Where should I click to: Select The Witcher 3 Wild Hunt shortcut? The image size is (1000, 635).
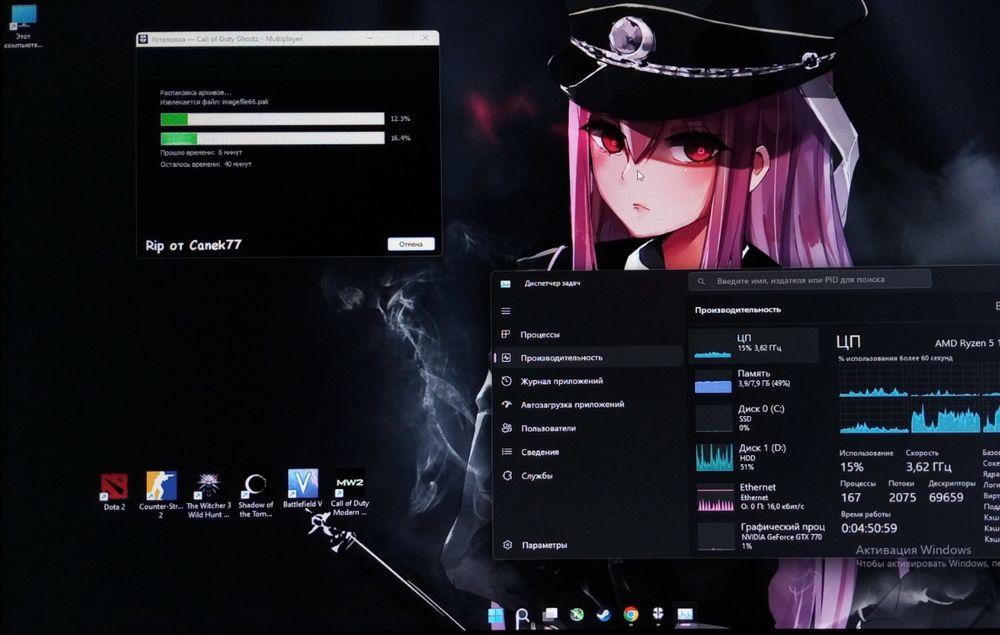208,495
